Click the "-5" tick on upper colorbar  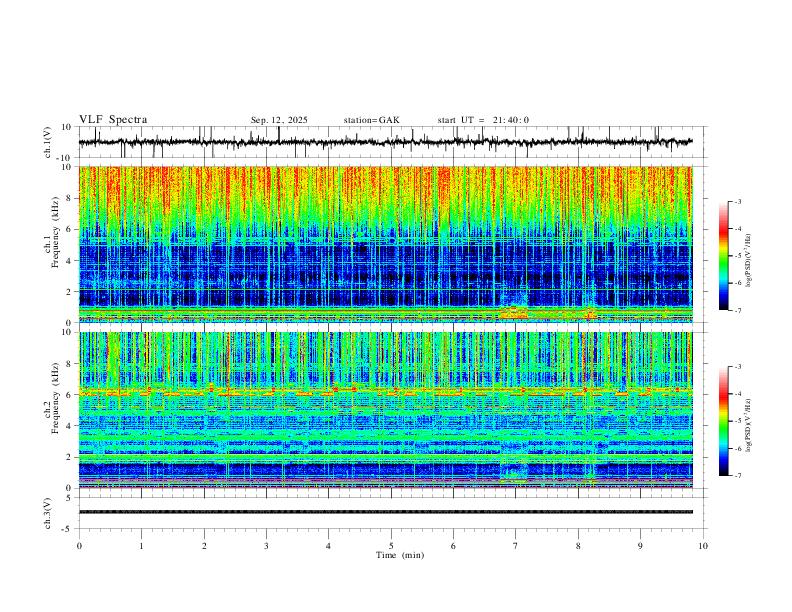737,256
